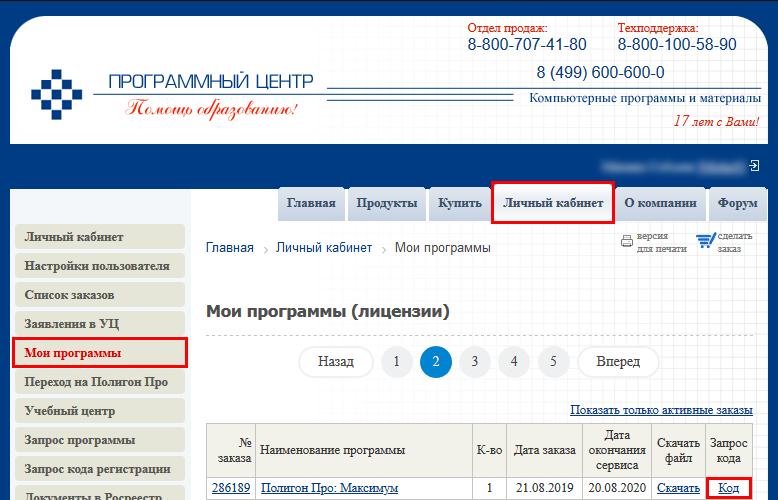Click the Программный центр checkered logo
The height and width of the screenshot is (500, 778).
click(57, 94)
